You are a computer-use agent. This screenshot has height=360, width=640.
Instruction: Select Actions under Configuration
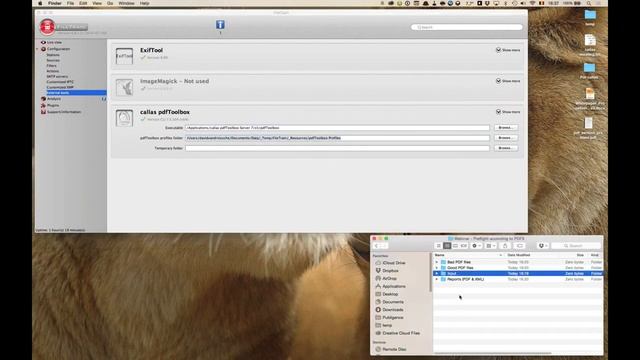click(x=53, y=71)
